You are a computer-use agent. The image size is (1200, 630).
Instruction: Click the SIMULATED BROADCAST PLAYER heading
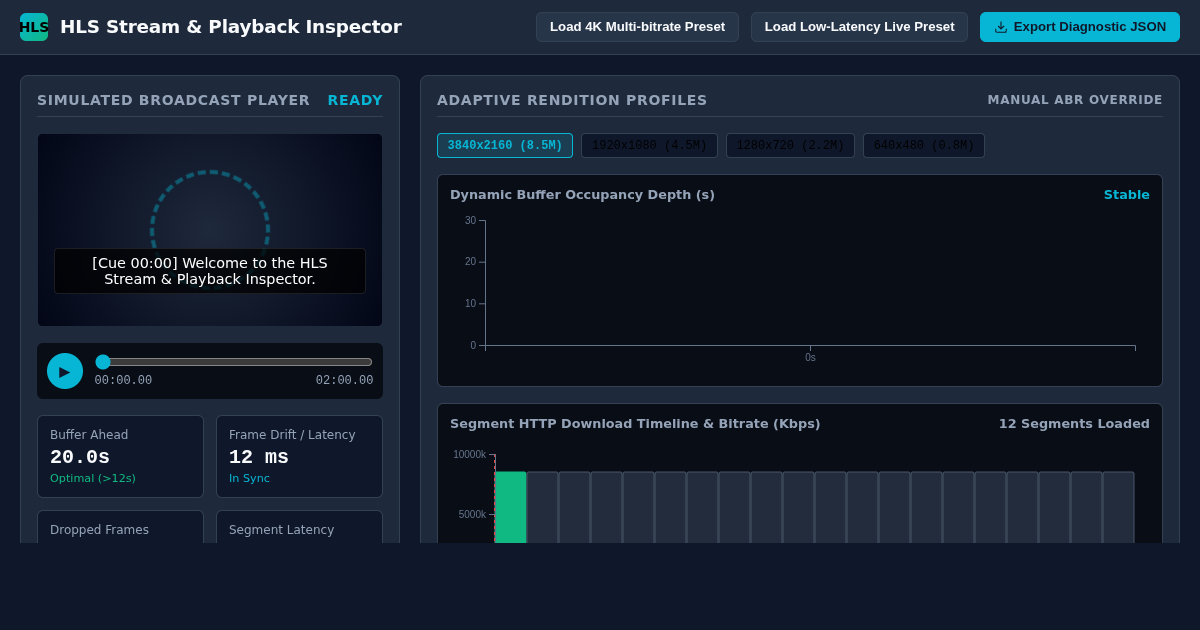(174, 100)
